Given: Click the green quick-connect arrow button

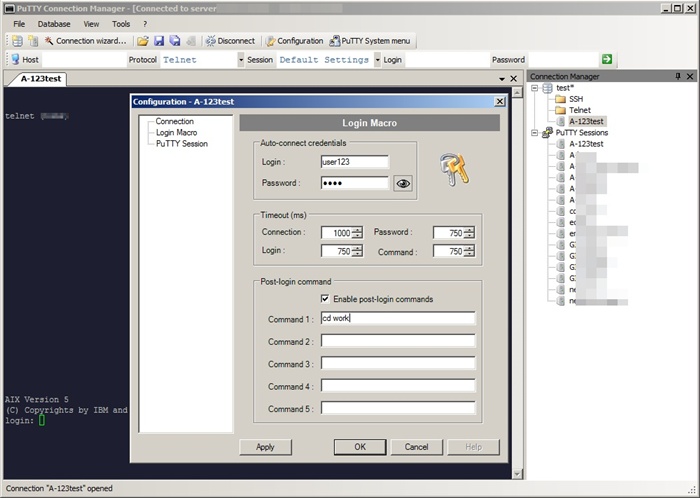Looking at the screenshot, I should [x=607, y=59].
